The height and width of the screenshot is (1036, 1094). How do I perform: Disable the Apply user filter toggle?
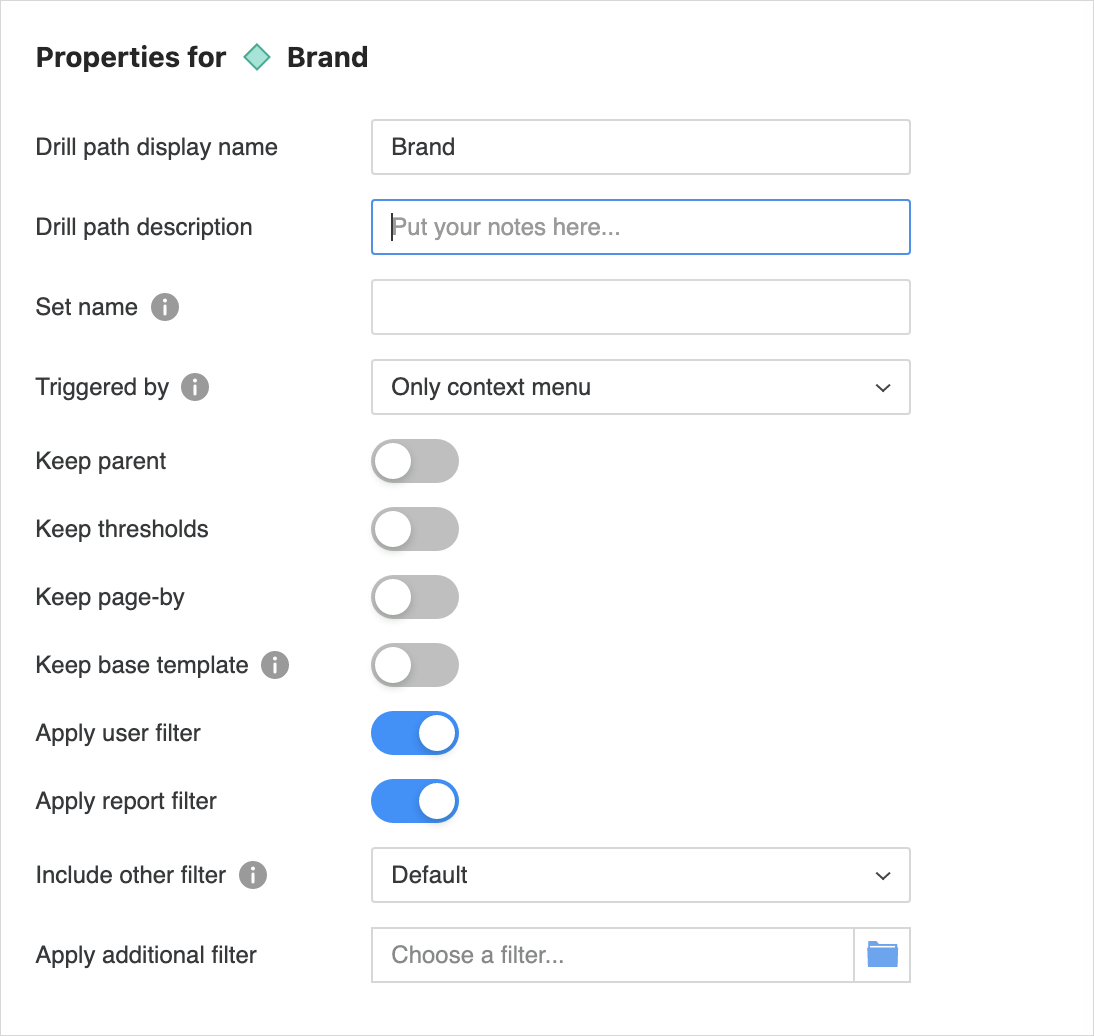pyautogui.click(x=414, y=733)
